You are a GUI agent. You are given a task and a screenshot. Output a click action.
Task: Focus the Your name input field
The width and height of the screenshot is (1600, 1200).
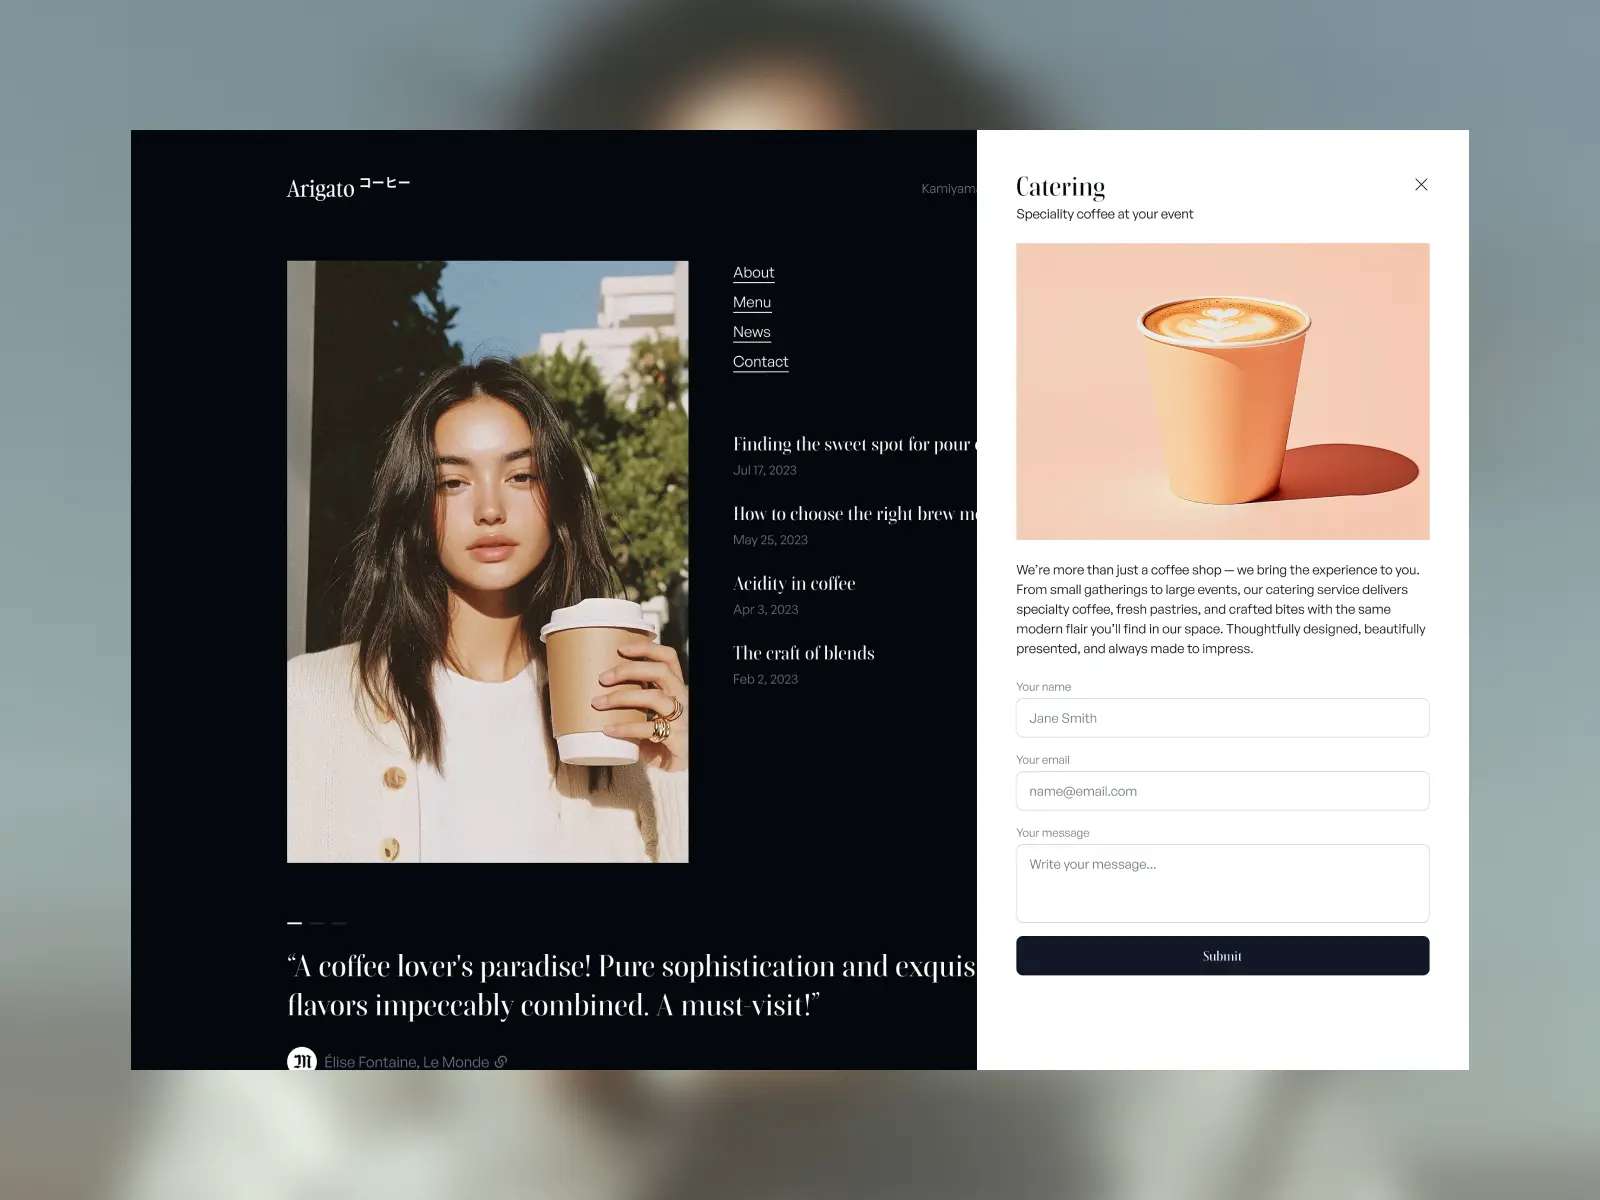tap(1222, 718)
